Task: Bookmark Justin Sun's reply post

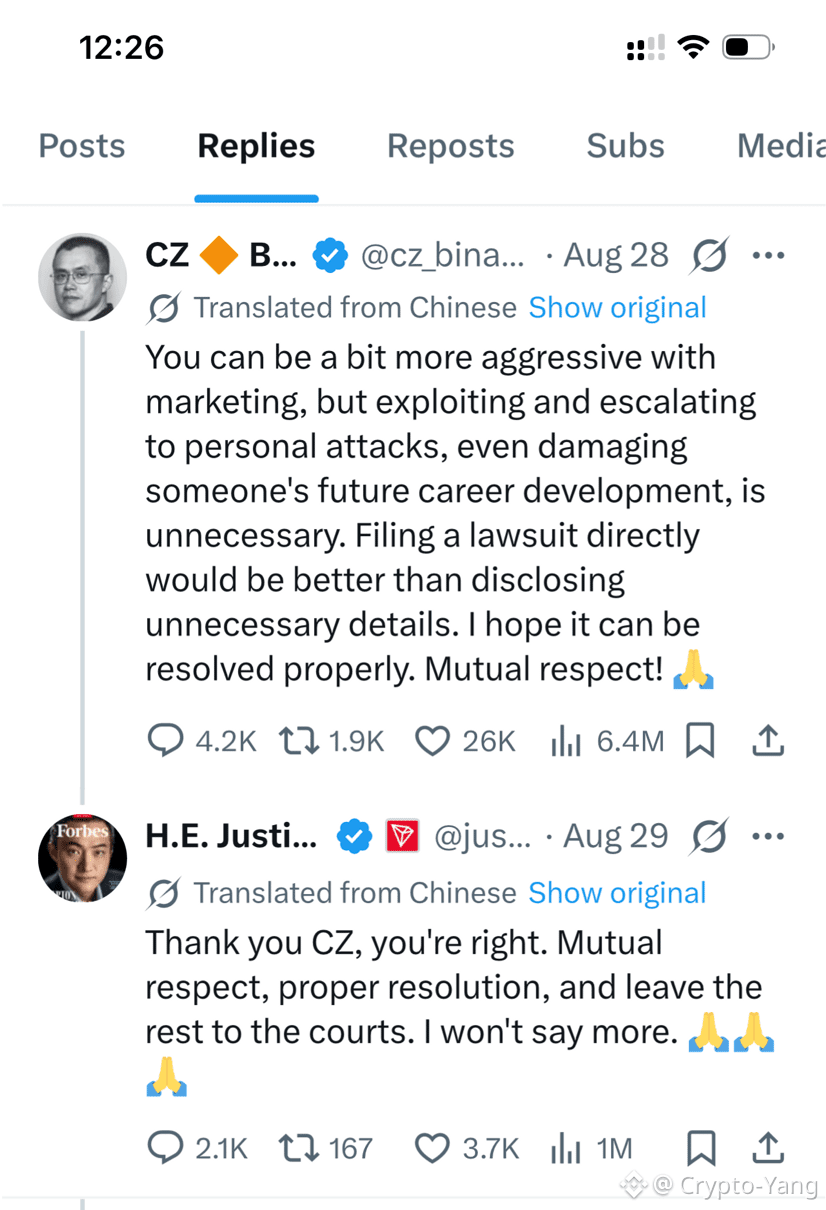Action: coord(701,1148)
